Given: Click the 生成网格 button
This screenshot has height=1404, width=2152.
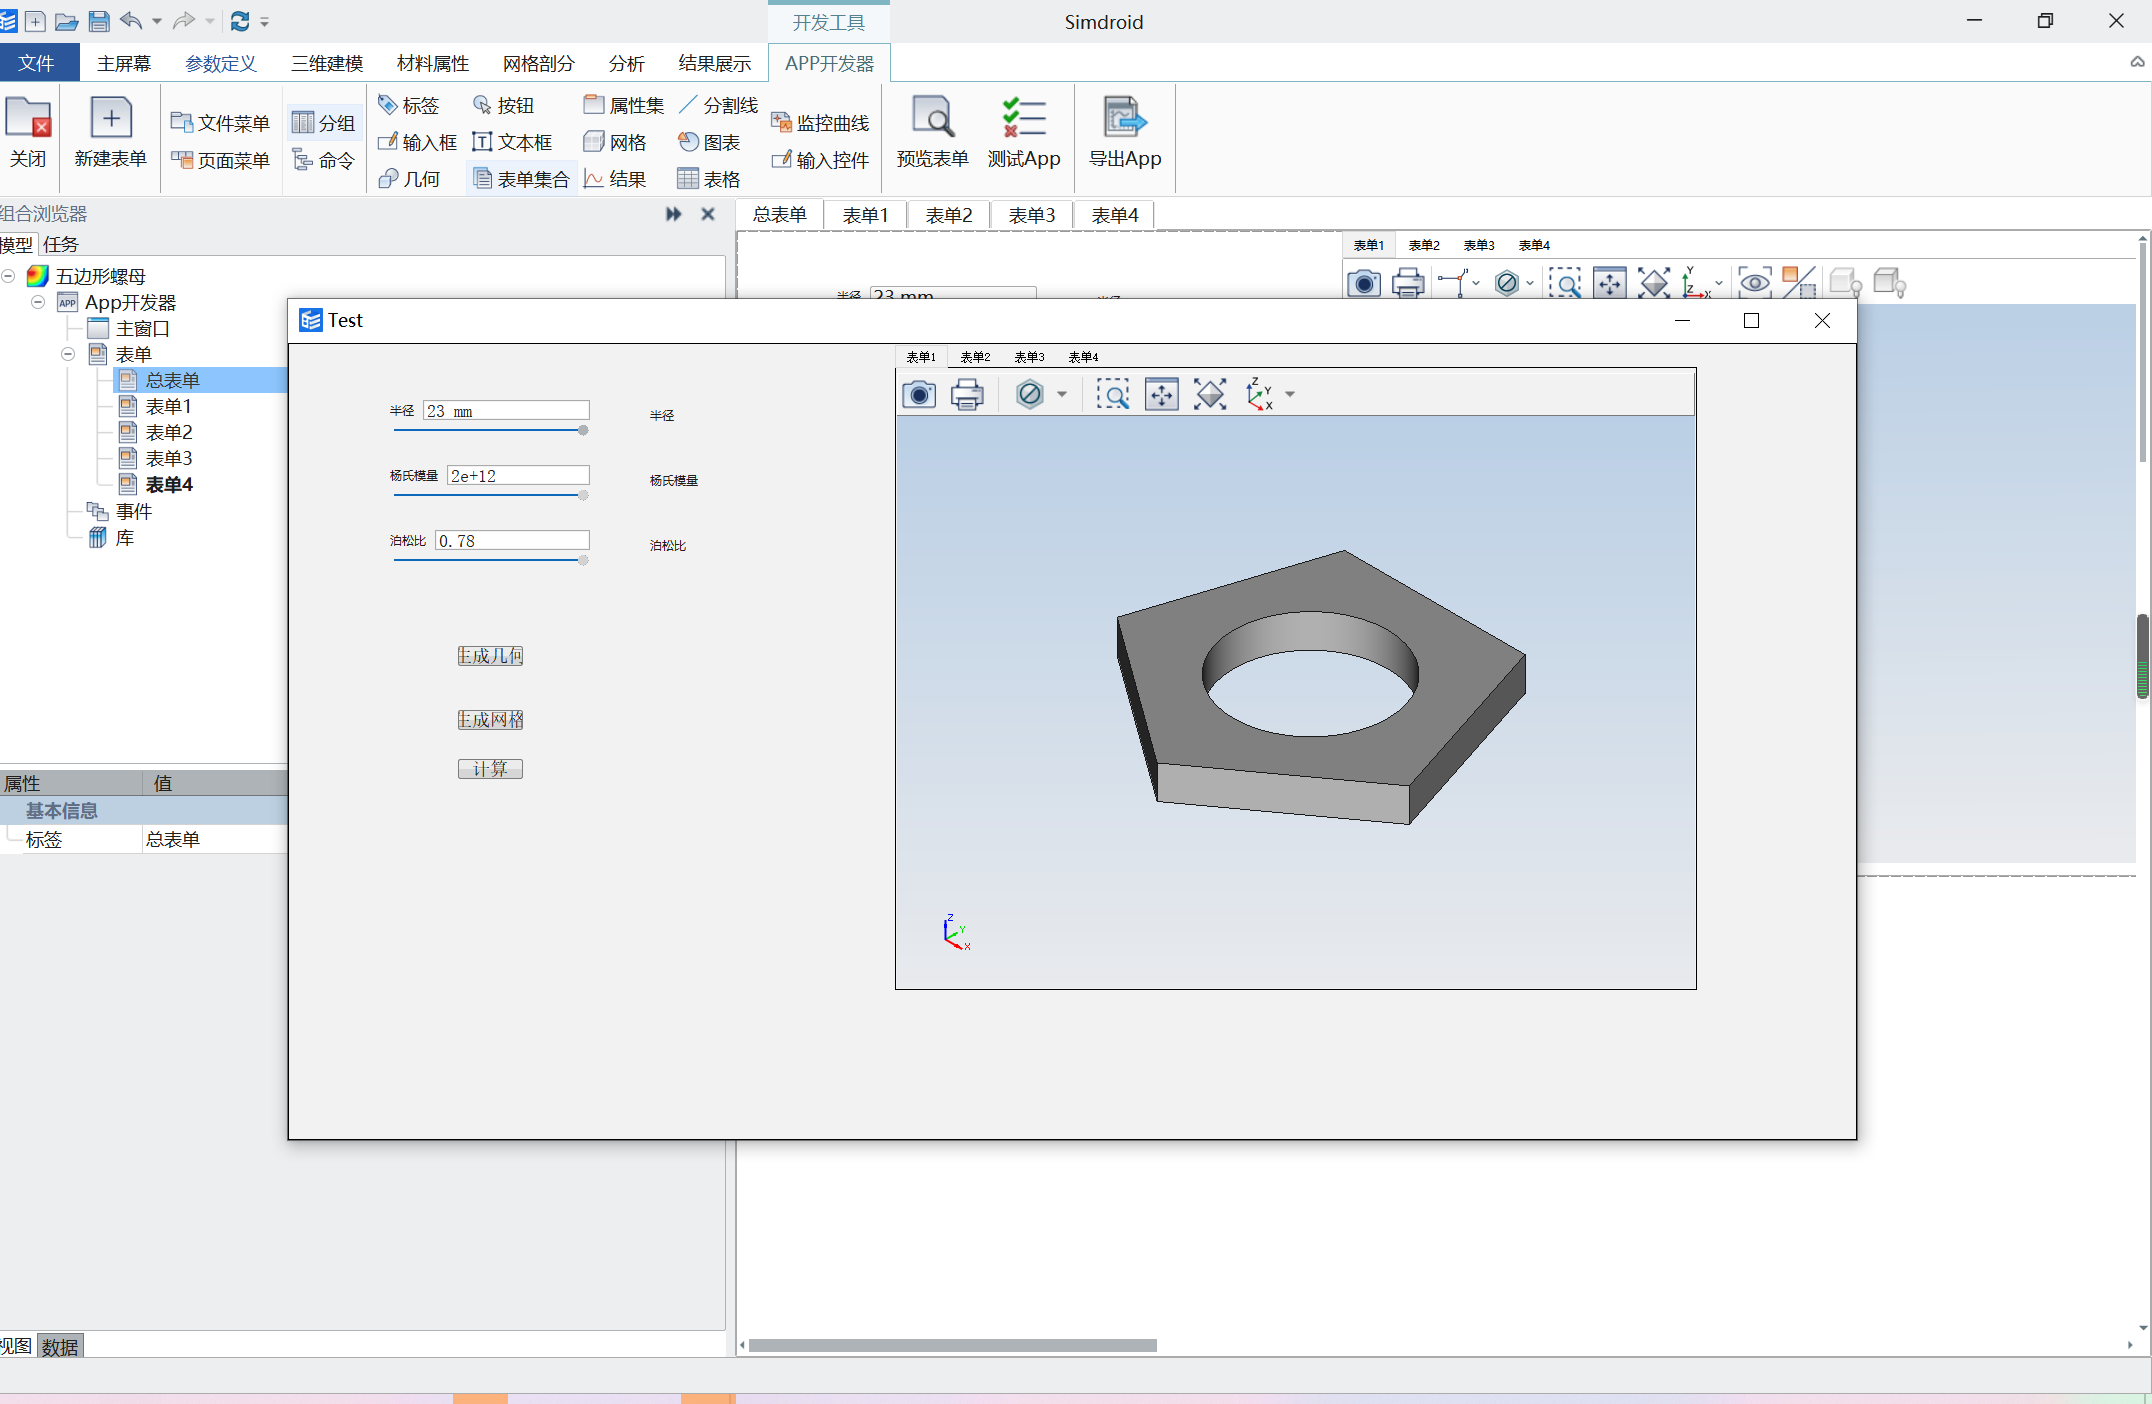Looking at the screenshot, I should pos(490,720).
